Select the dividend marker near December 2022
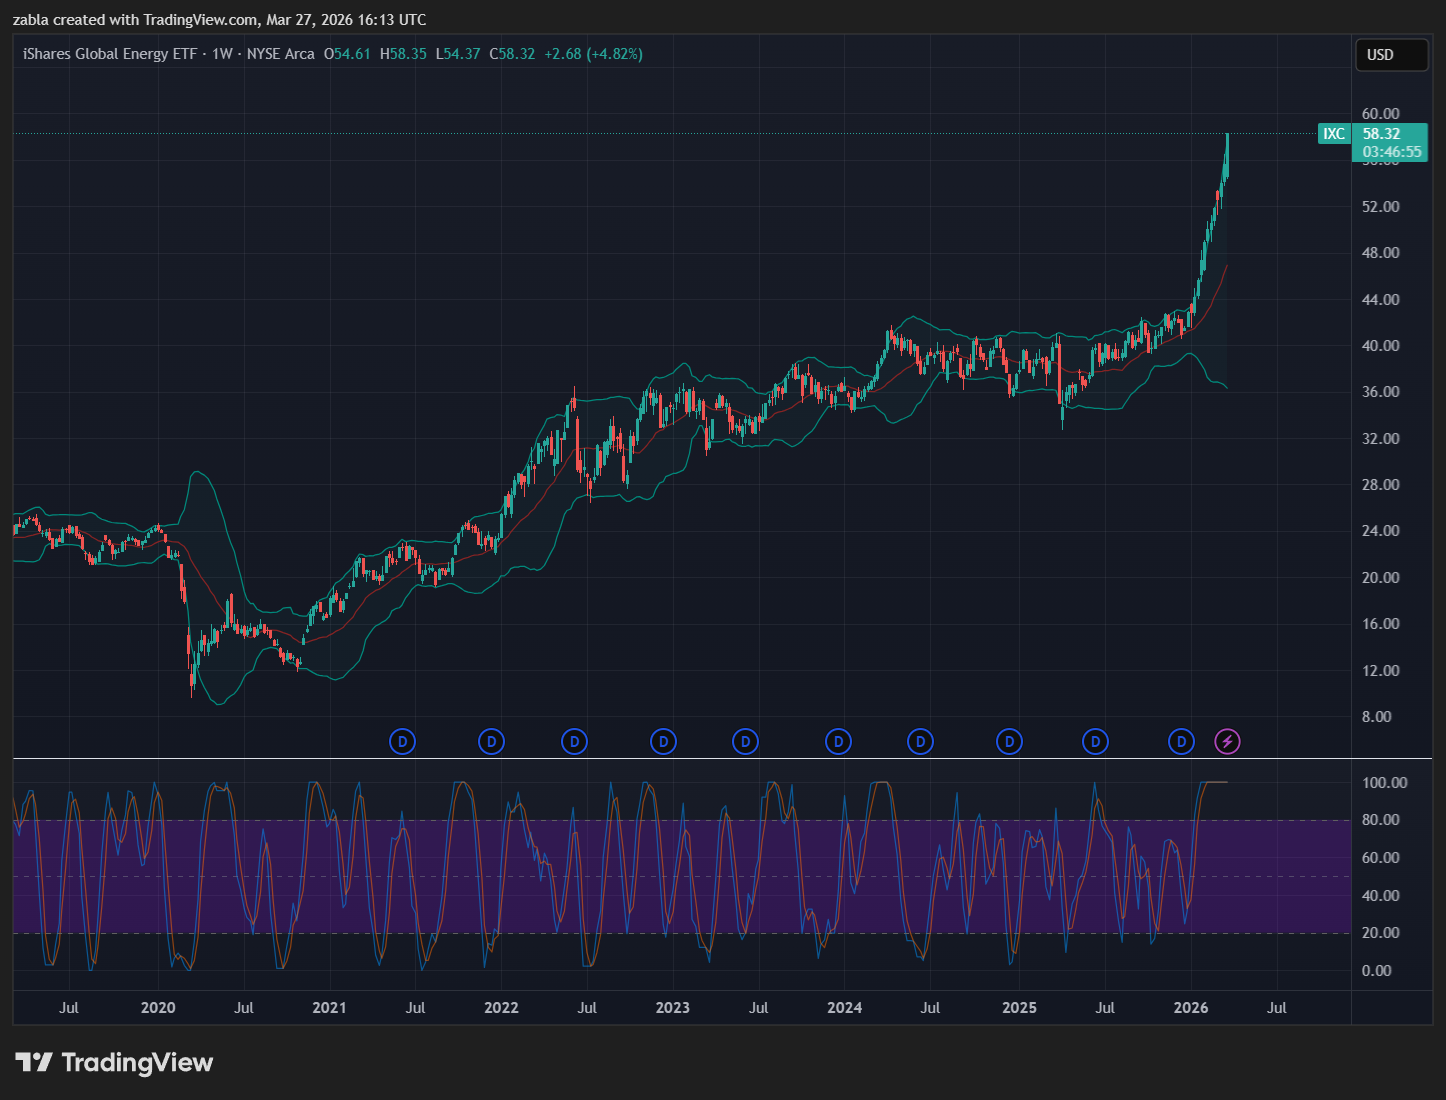1446x1100 pixels. click(663, 742)
